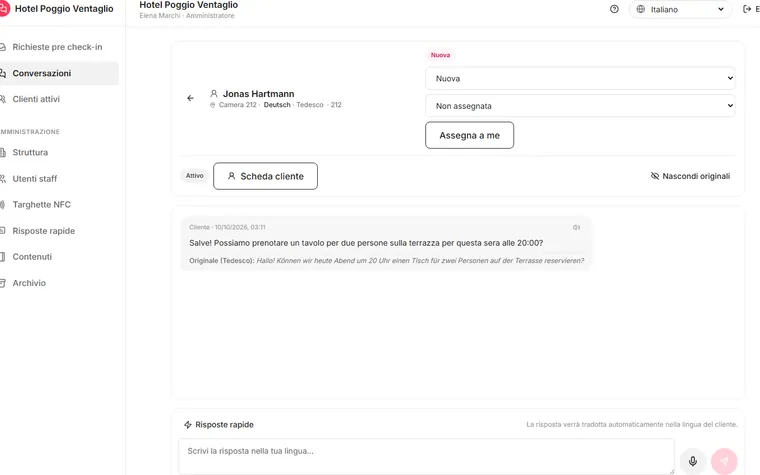Click the Elena Marchi Amministratore subtitle
760x475 pixels.
tap(187, 16)
